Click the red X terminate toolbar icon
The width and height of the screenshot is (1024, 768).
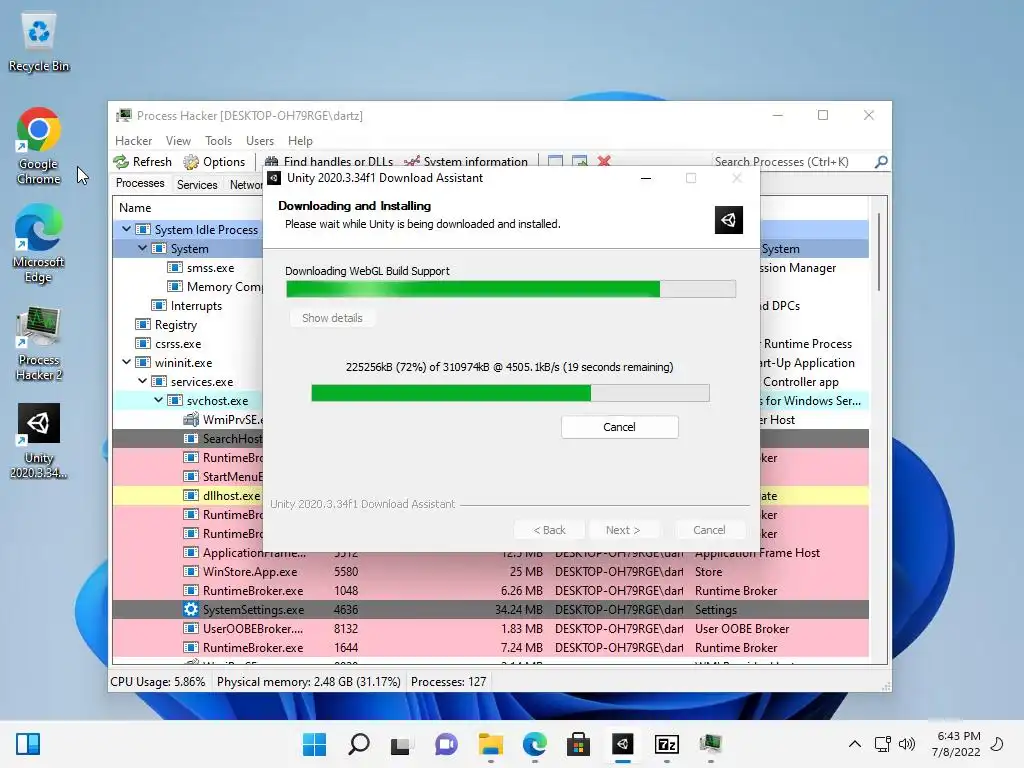pos(604,161)
